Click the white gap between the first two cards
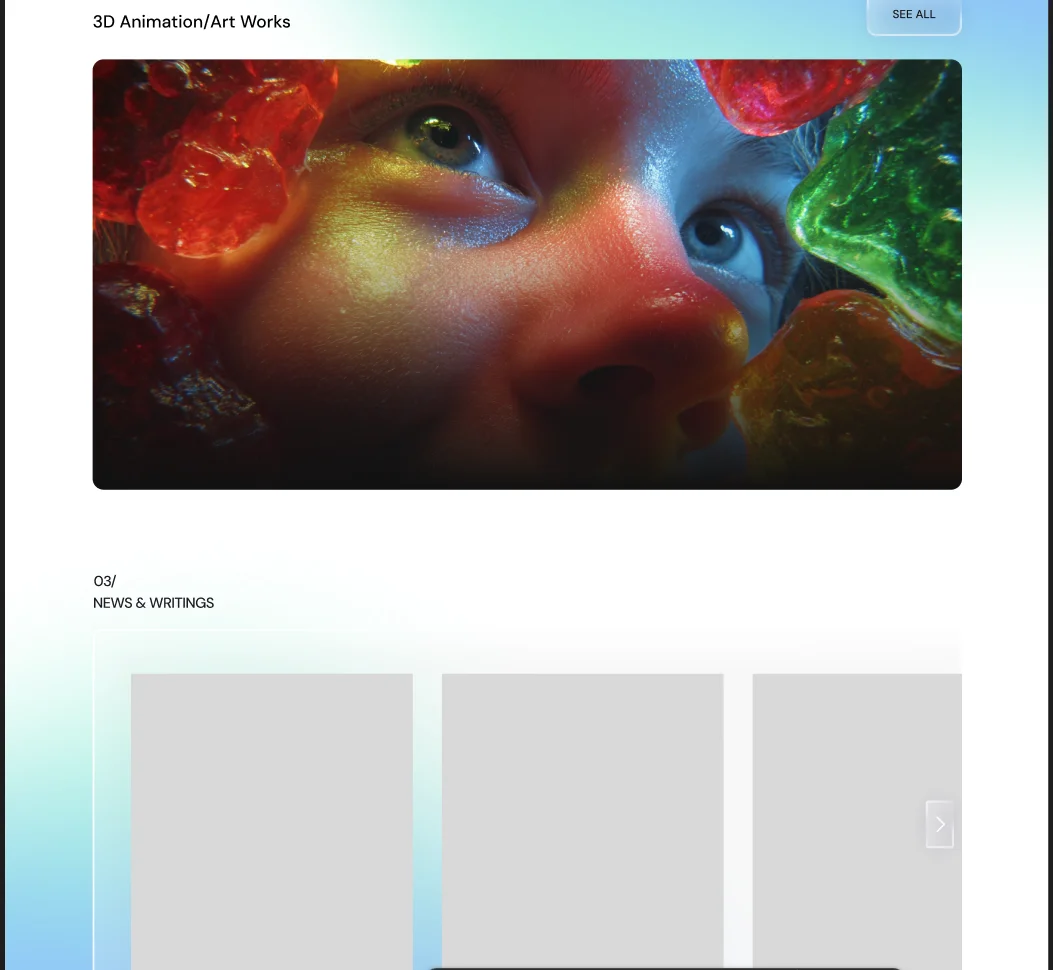This screenshot has width=1053, height=970. (427, 822)
